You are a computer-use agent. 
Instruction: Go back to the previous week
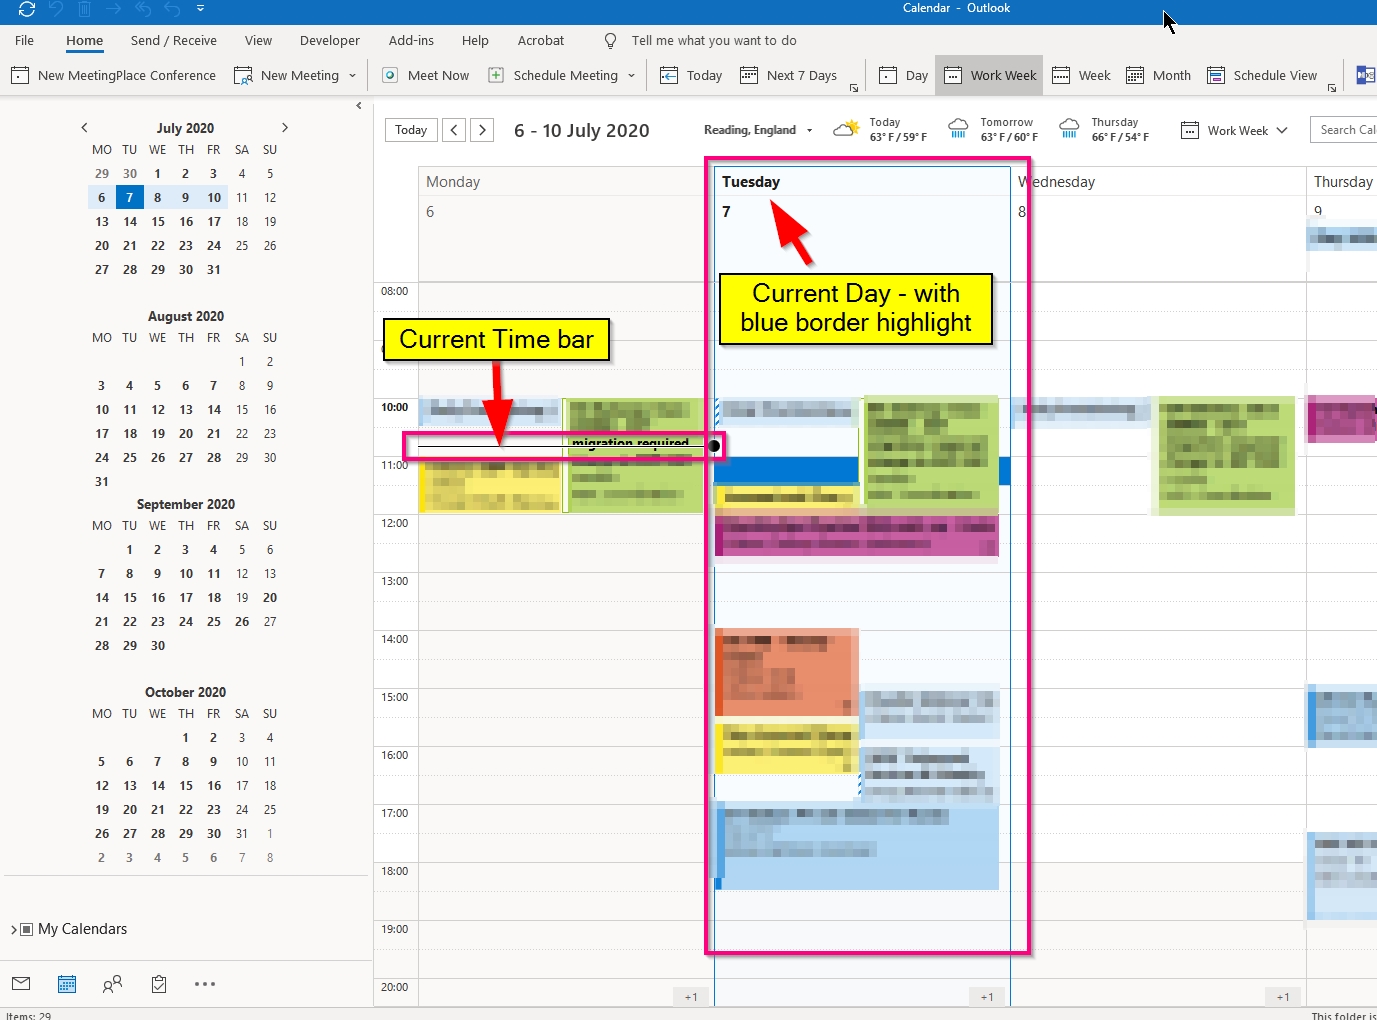click(454, 130)
